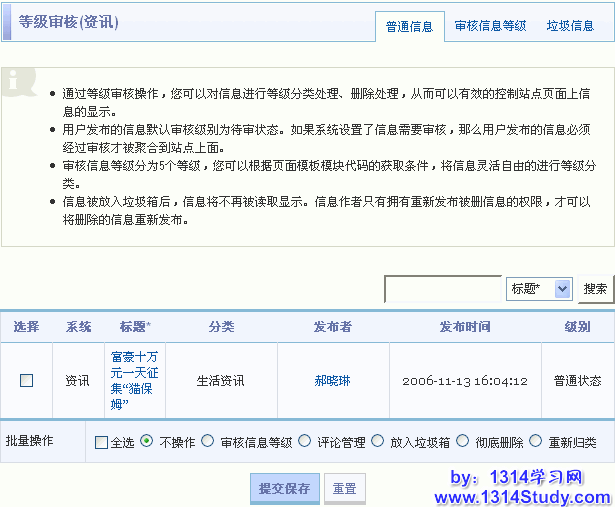Screen dimensions: 615x507
Task: Click the 级别 column header
Action: point(577,327)
